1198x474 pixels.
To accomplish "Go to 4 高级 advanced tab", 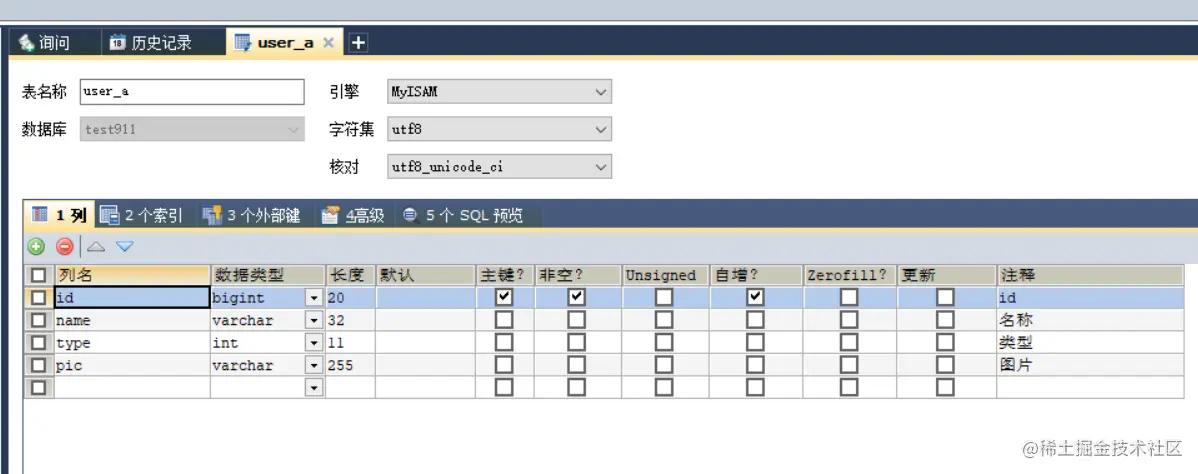I will (x=353, y=216).
